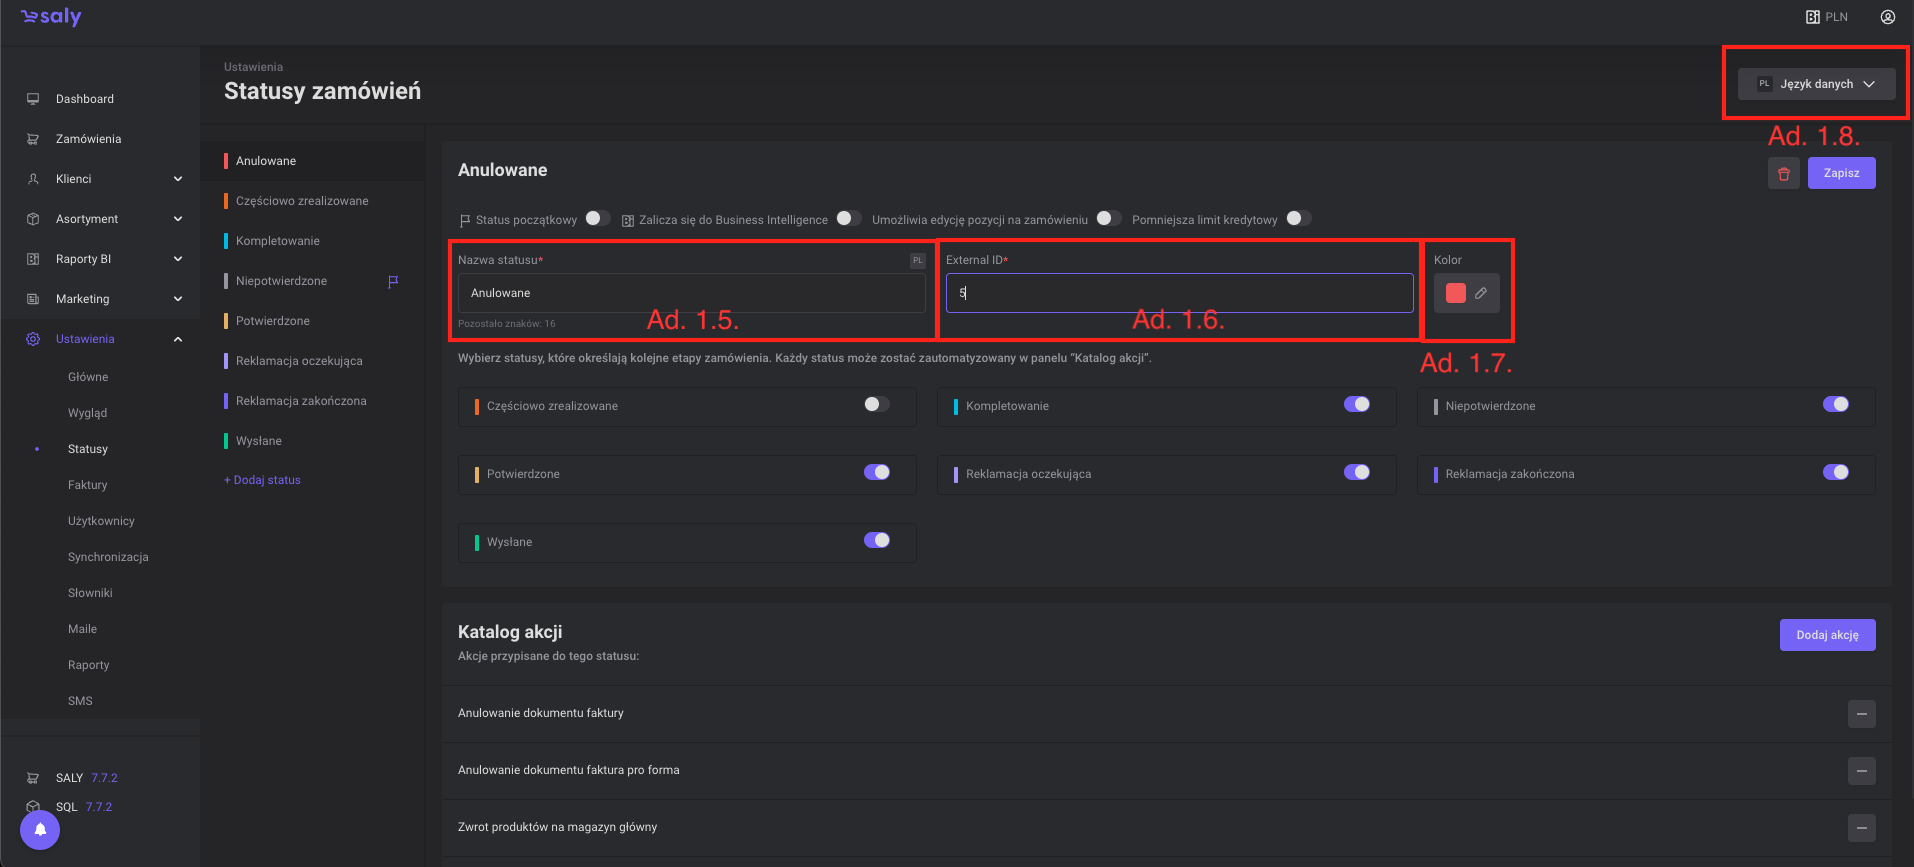Click the Nazwa statusu input field
The height and width of the screenshot is (867, 1914).
[690, 293]
